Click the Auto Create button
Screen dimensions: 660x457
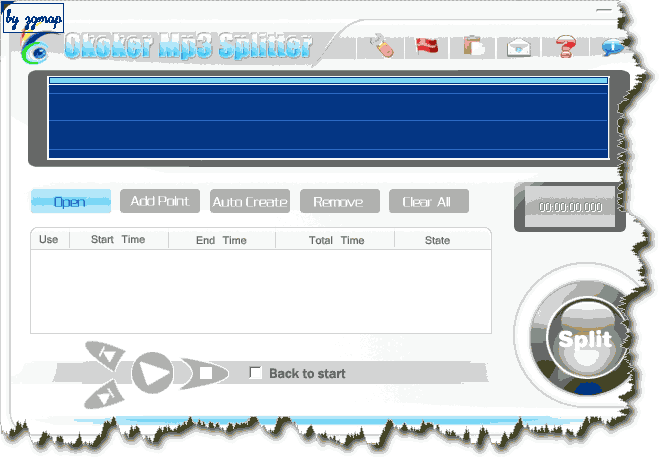pos(250,201)
